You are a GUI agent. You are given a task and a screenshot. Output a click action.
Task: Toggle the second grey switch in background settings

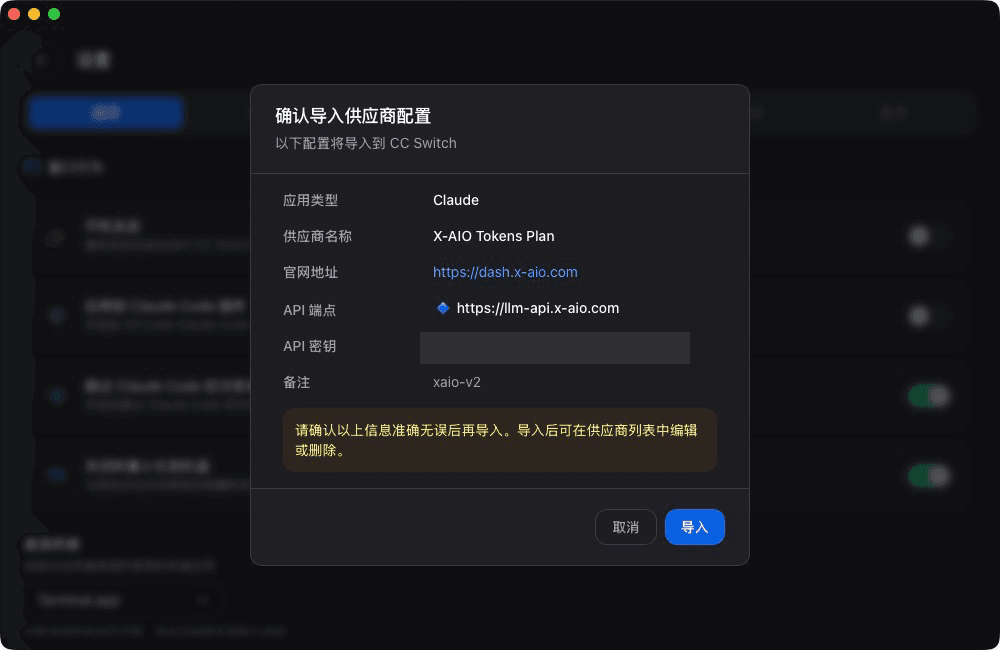tap(929, 316)
